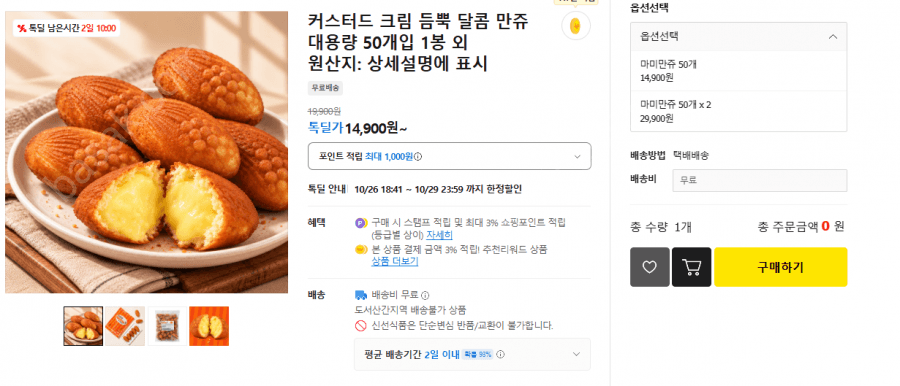Select the second product packaging thumbnail
The height and width of the screenshot is (386, 900).
125,326
